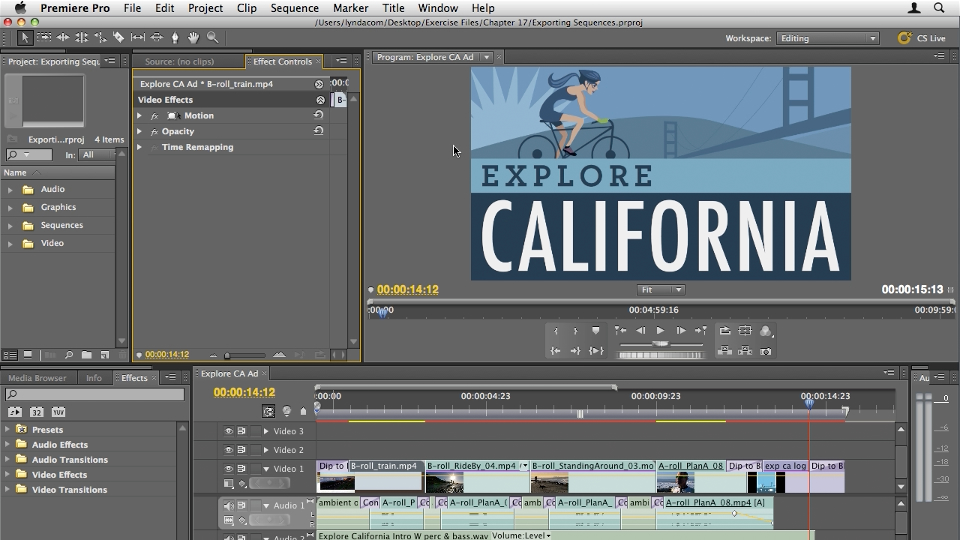
Task: Open the Sequence menu
Action: 294,8
